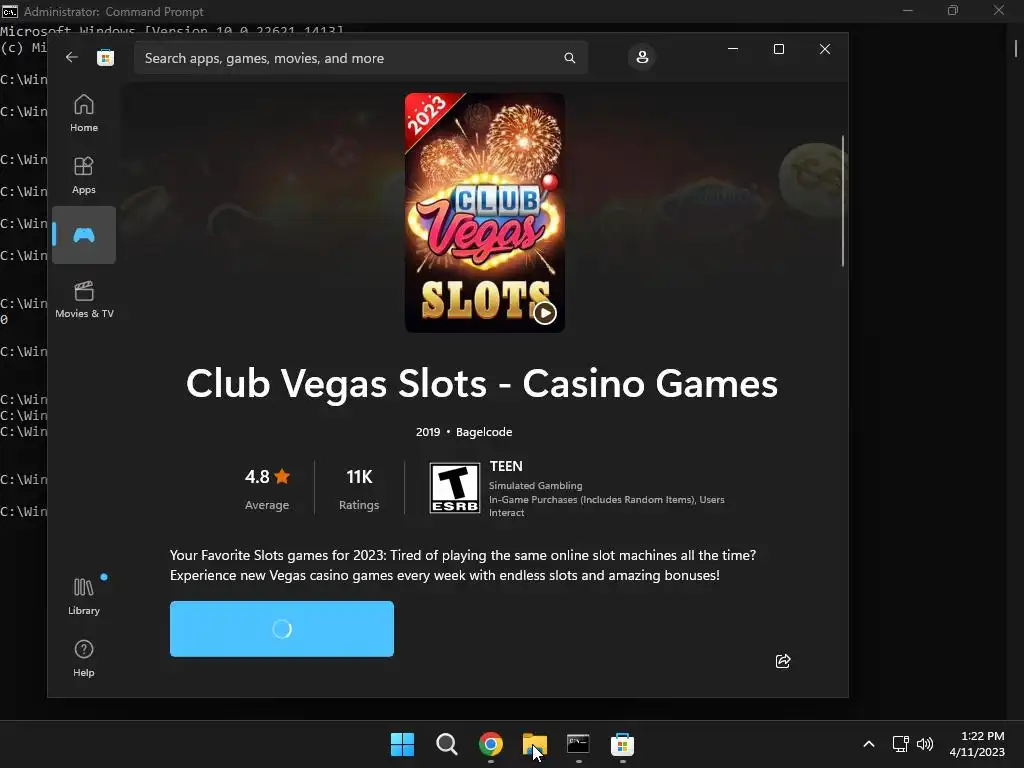Image resolution: width=1024 pixels, height=768 pixels.
Task: Click the search magnifier icon in Store
Action: coord(569,58)
